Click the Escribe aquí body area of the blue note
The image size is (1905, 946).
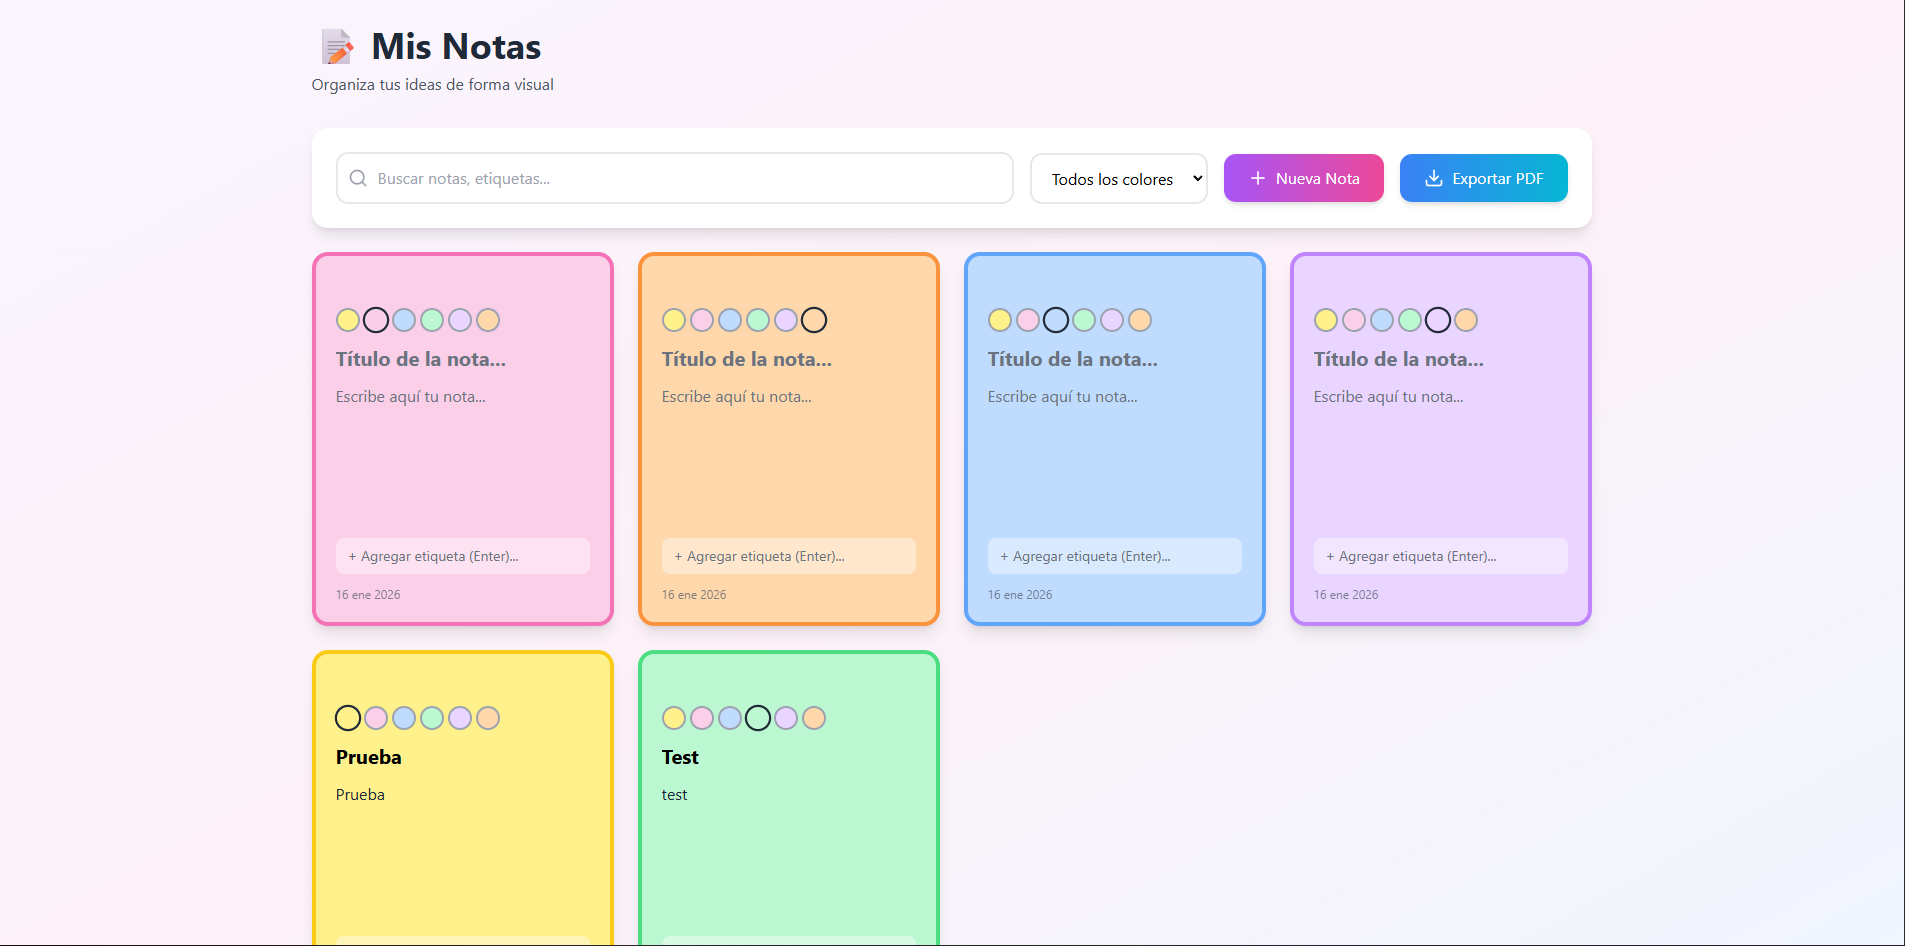click(1115, 455)
